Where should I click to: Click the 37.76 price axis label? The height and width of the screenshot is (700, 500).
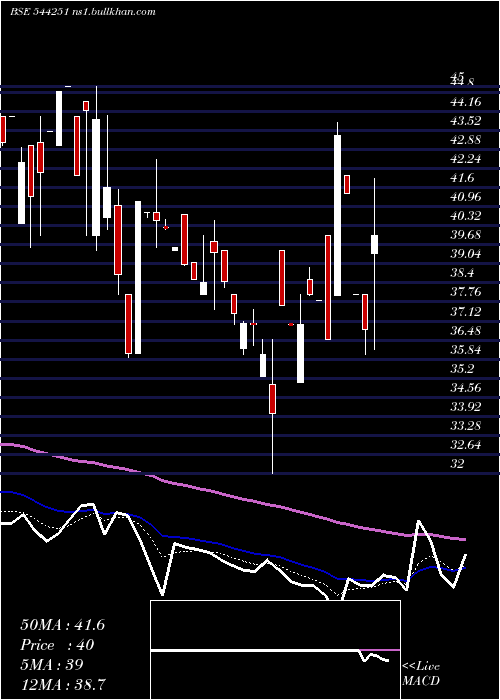(x=466, y=292)
